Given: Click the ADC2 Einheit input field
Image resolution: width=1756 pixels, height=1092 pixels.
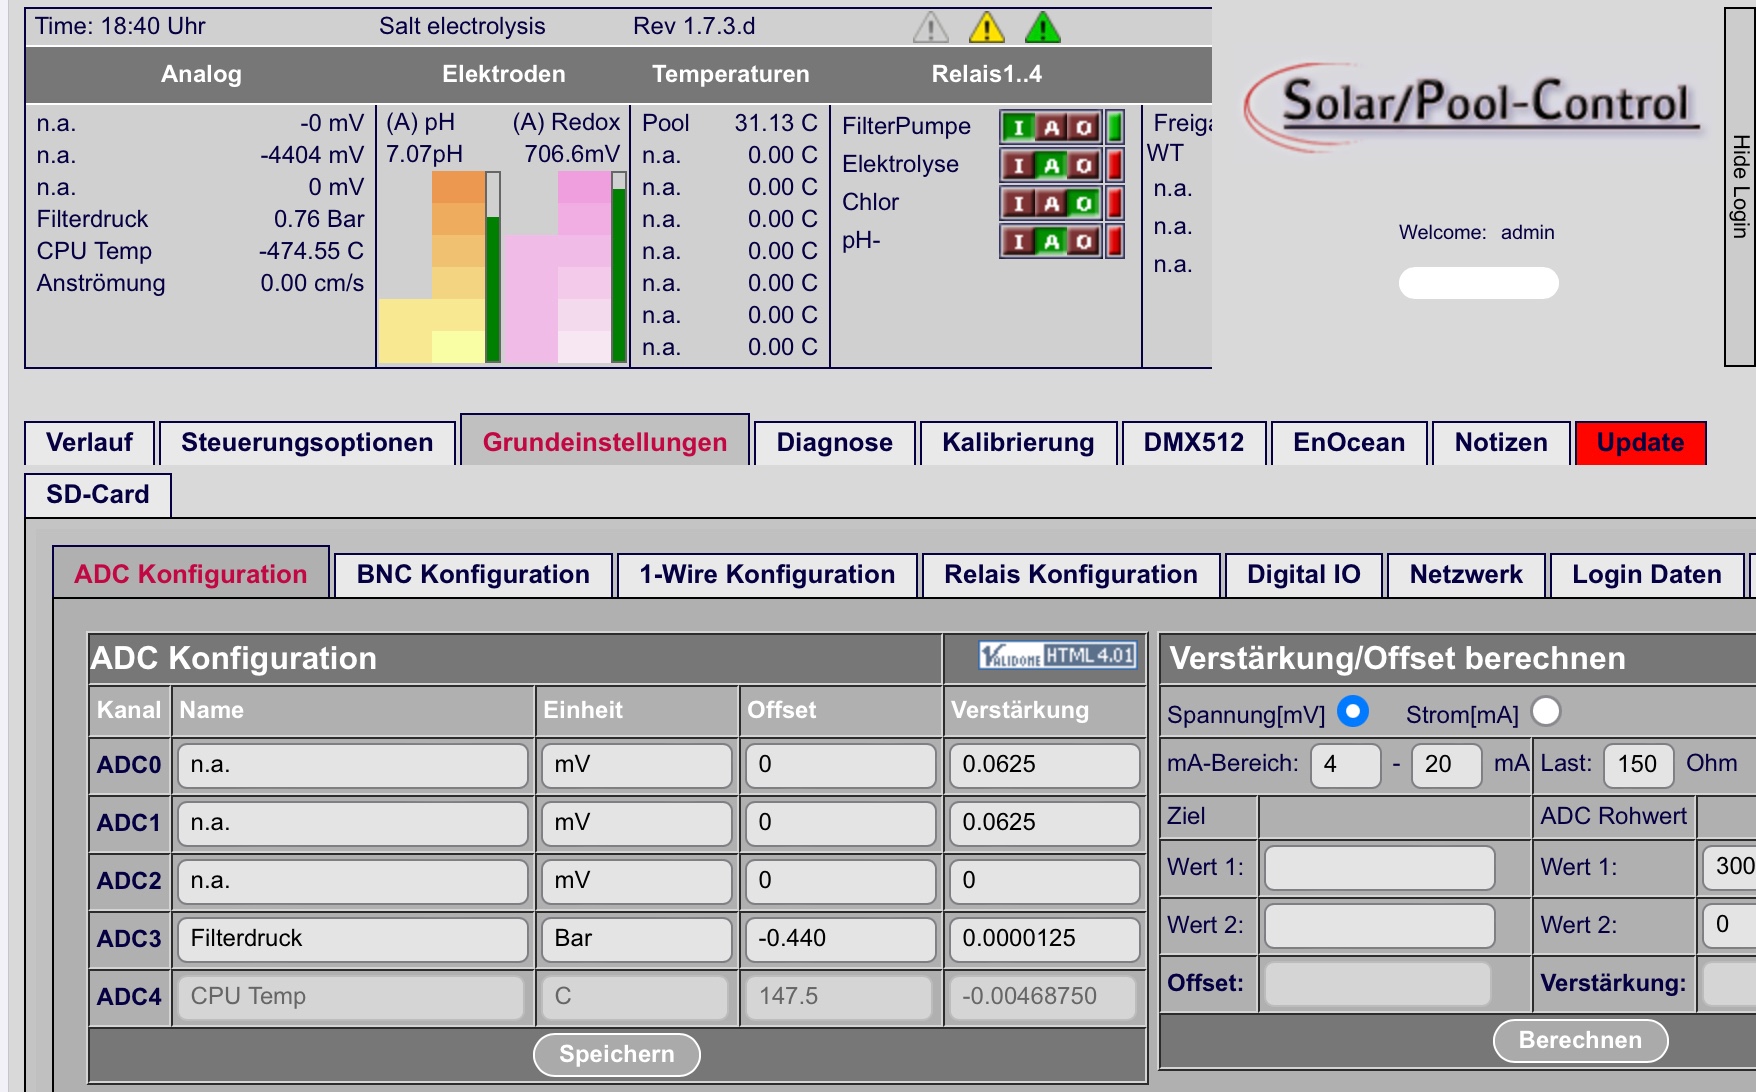Looking at the screenshot, I should click(x=636, y=881).
